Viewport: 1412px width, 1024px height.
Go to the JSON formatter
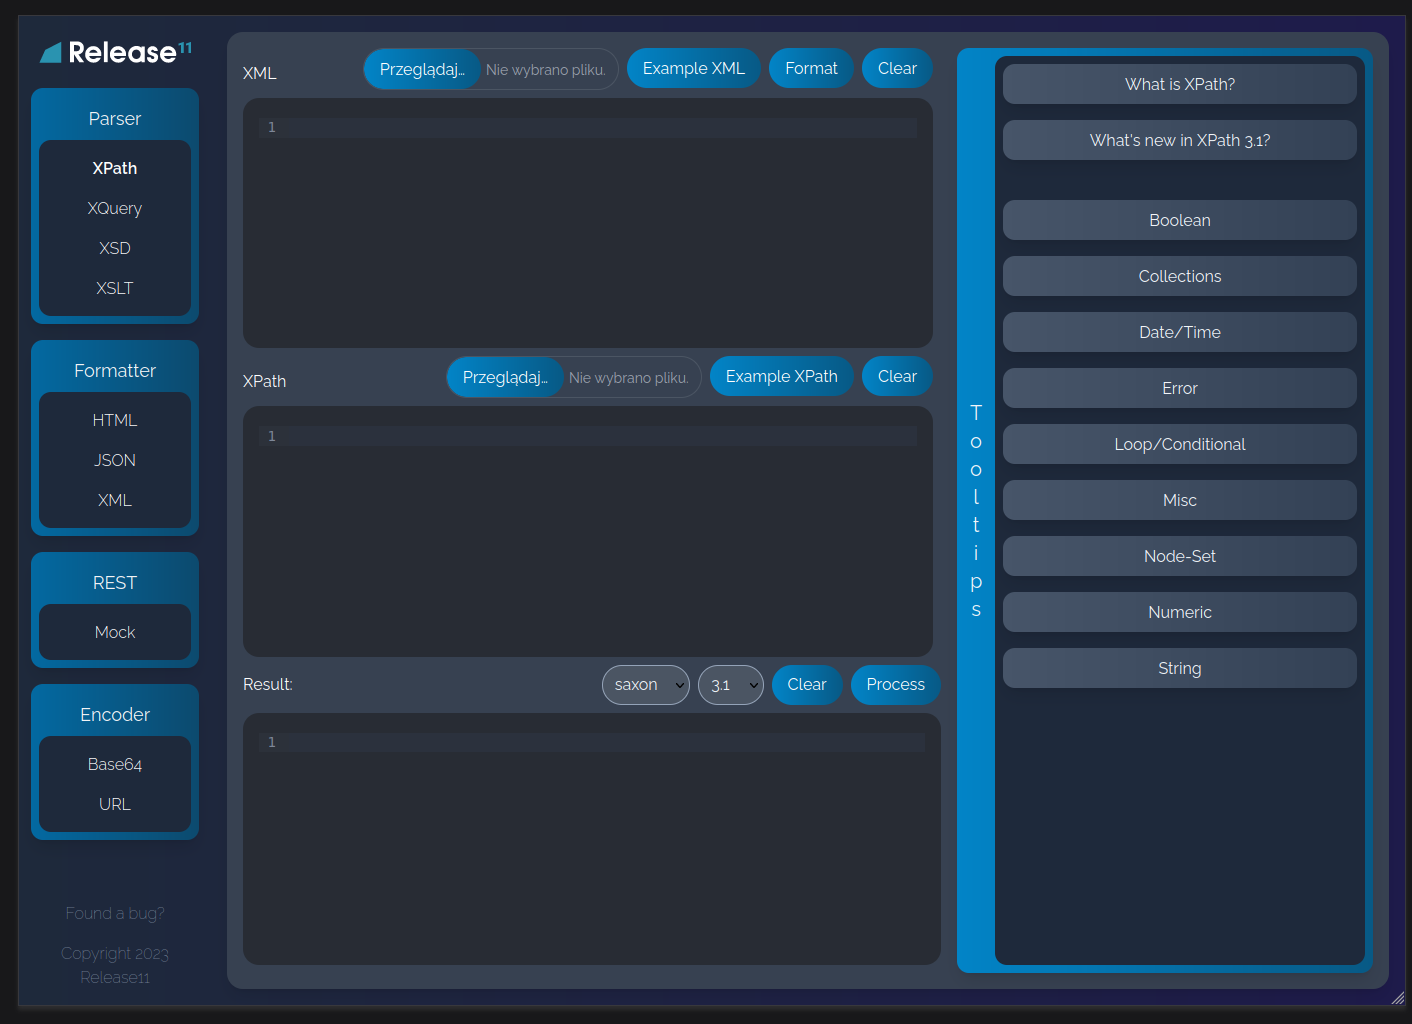(115, 460)
